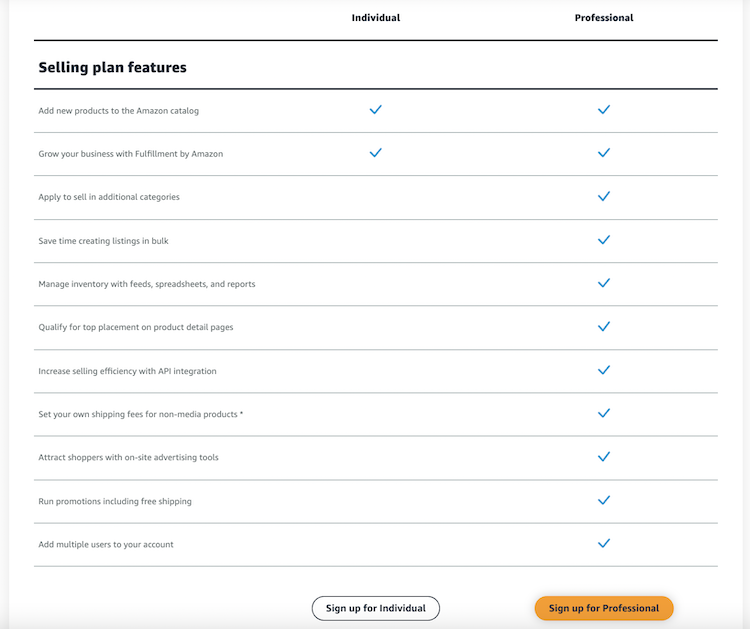
Task: Click 'Qualify for top placement' feature text
Action: [x=136, y=327]
